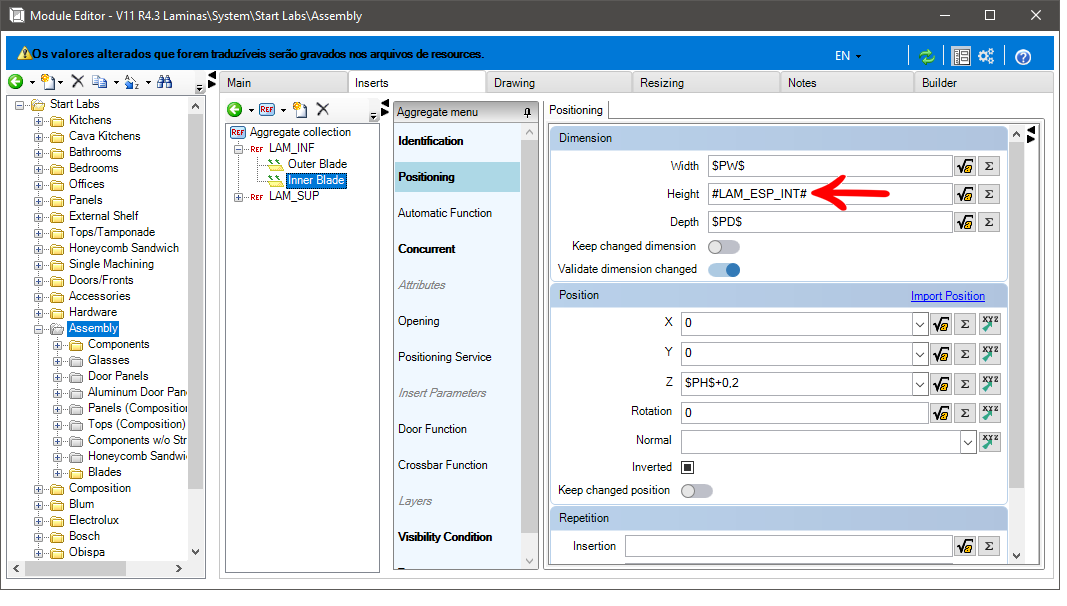Open the help question mark icon
This screenshot has width=1067, height=606.
[1023, 57]
